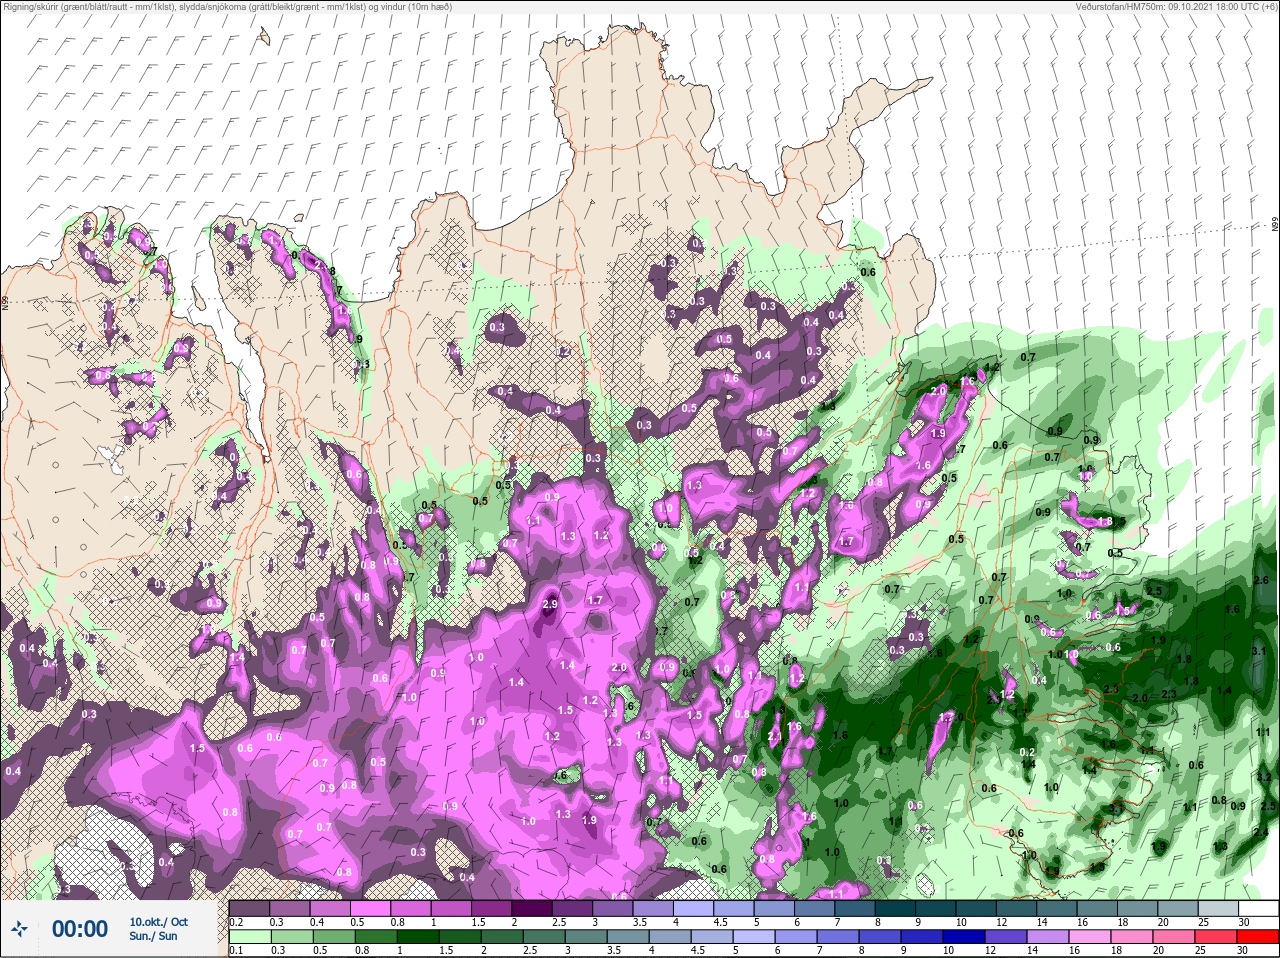This screenshot has width=1280, height=958.
Task: Click the 'Sun./ Sun' weekday label
Action: point(153,937)
